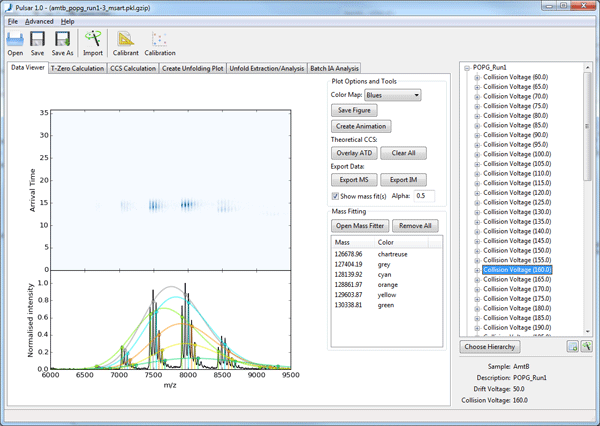Collapse the POPG_Run1 tree node
Viewport: 600px width, 426px height.
467,68
